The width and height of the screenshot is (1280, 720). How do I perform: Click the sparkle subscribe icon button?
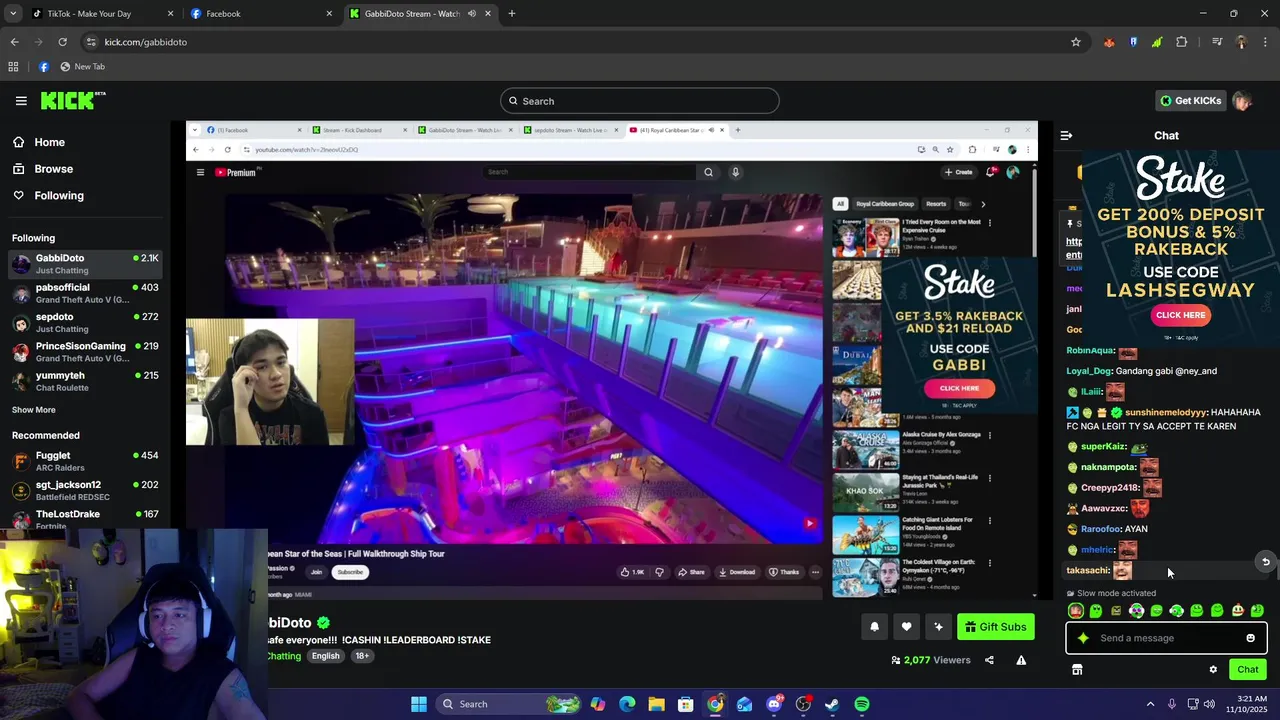(938, 627)
